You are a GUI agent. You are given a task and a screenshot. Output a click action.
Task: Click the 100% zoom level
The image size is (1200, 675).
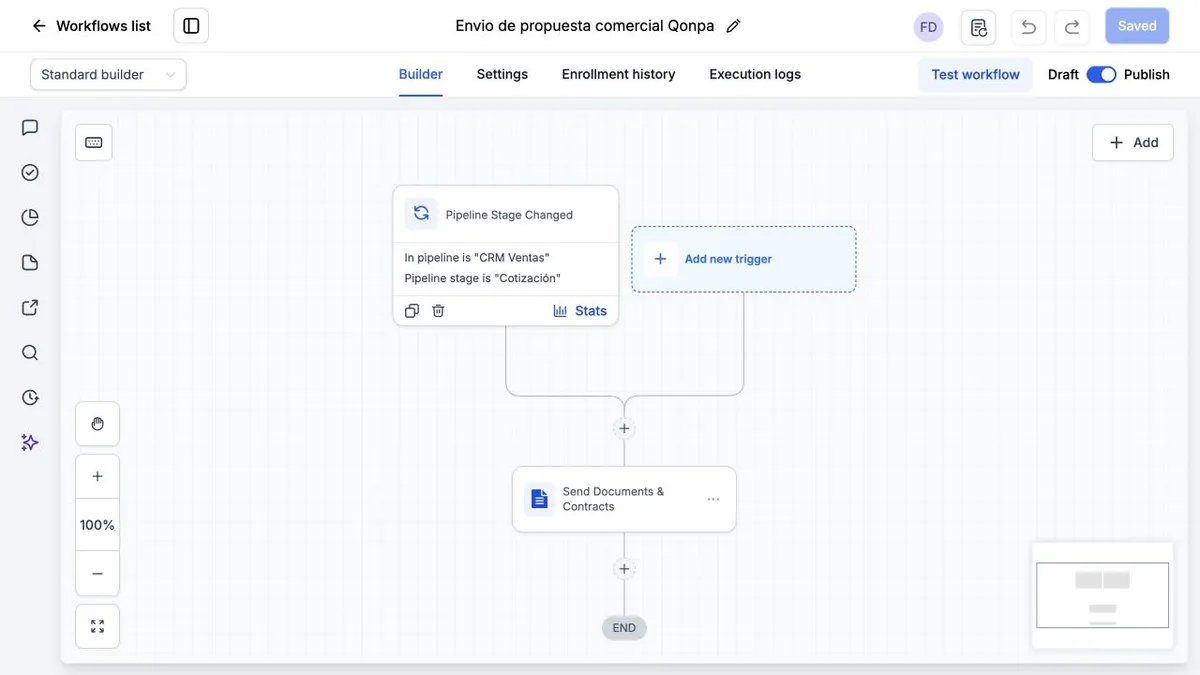point(97,525)
